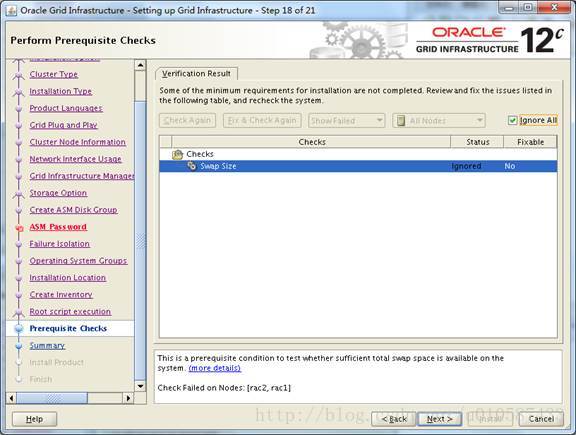The width and height of the screenshot is (576, 435).
Task: Click the ASM Password red step marker
Action: click(x=19, y=228)
